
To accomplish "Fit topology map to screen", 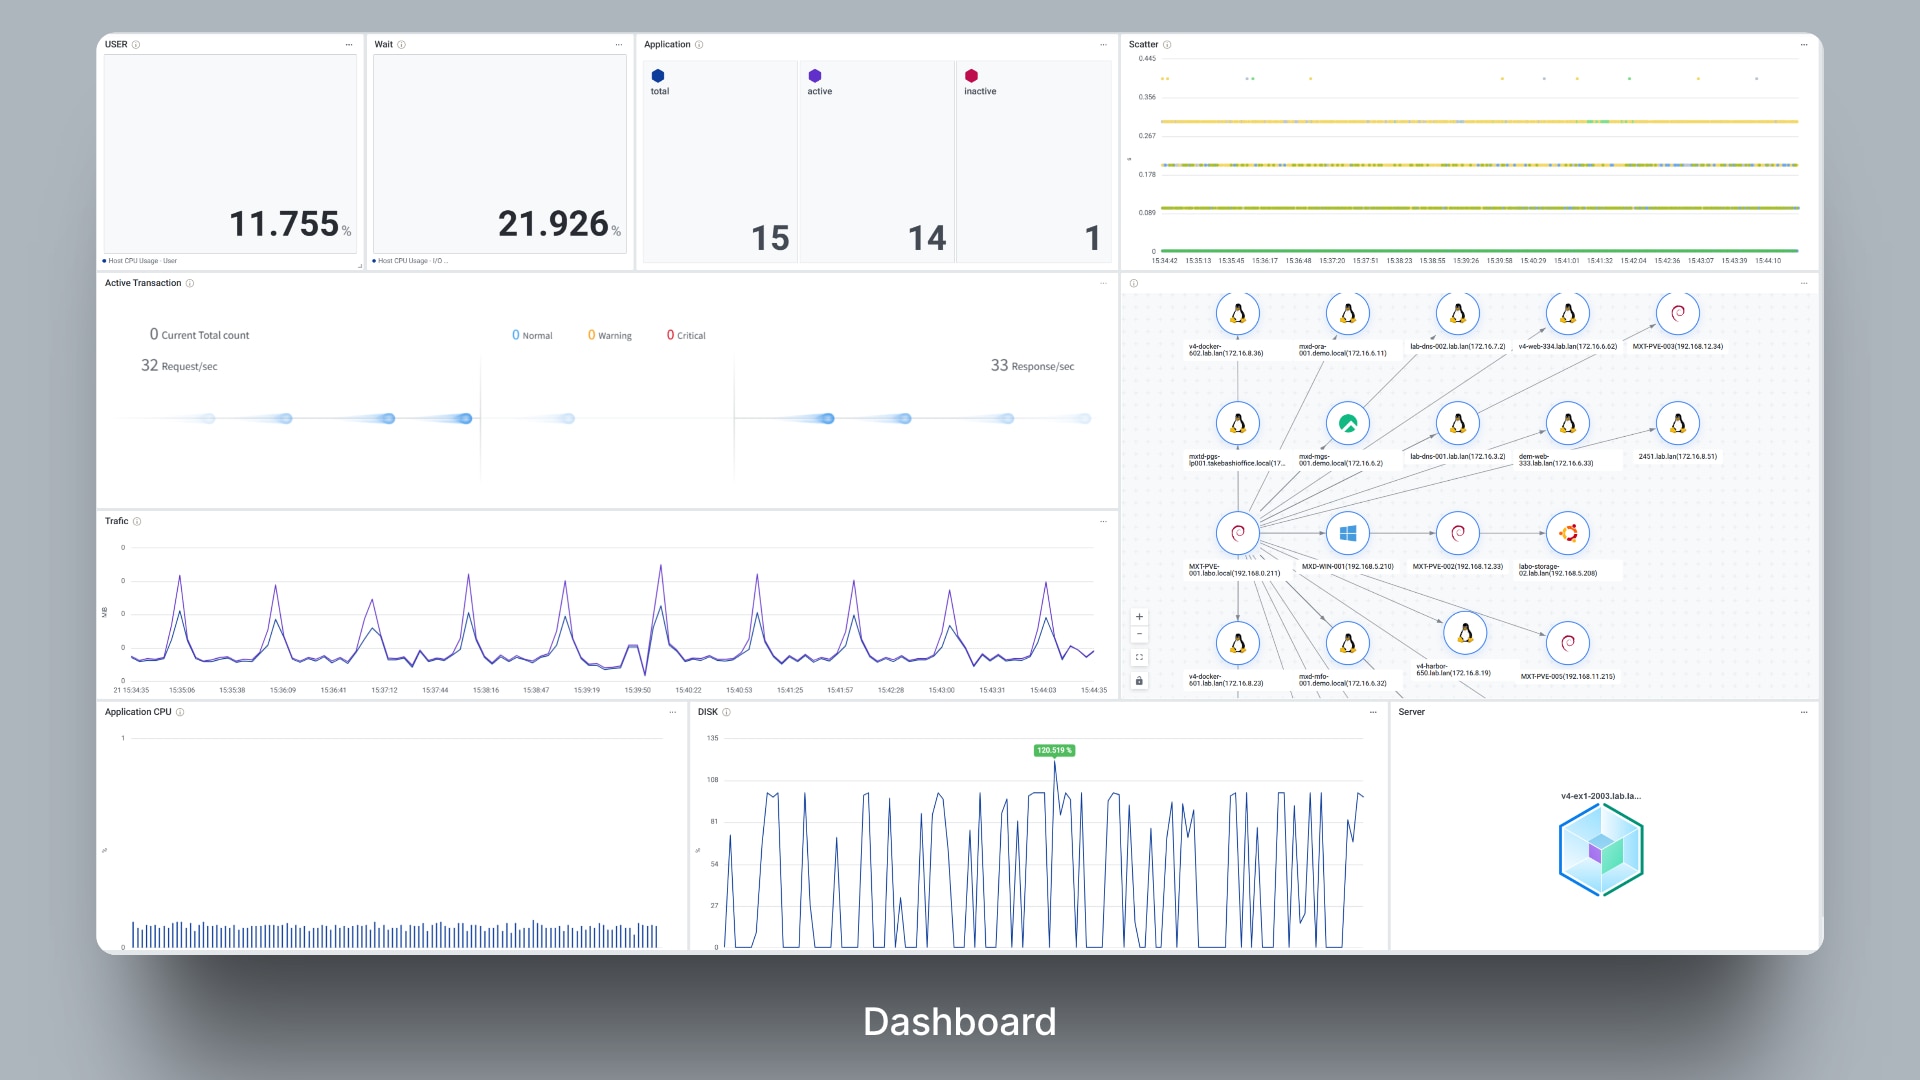I will [x=1139, y=657].
